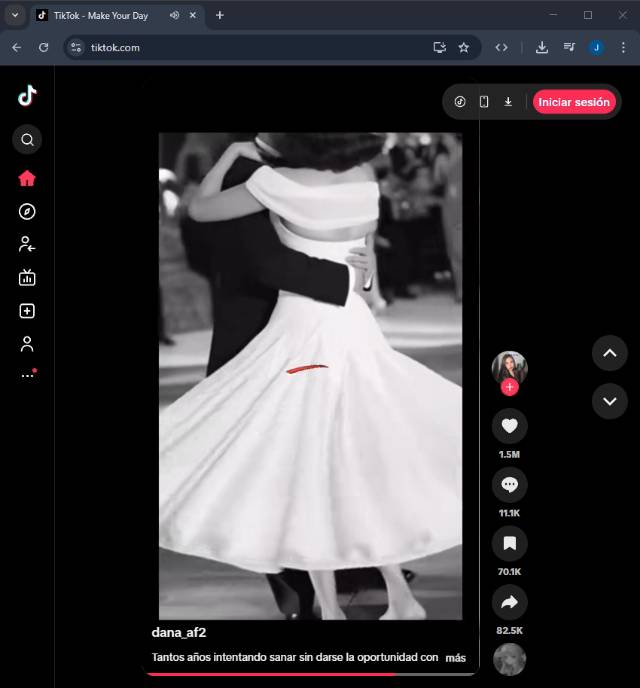Open the TikTok search icon

27,140
